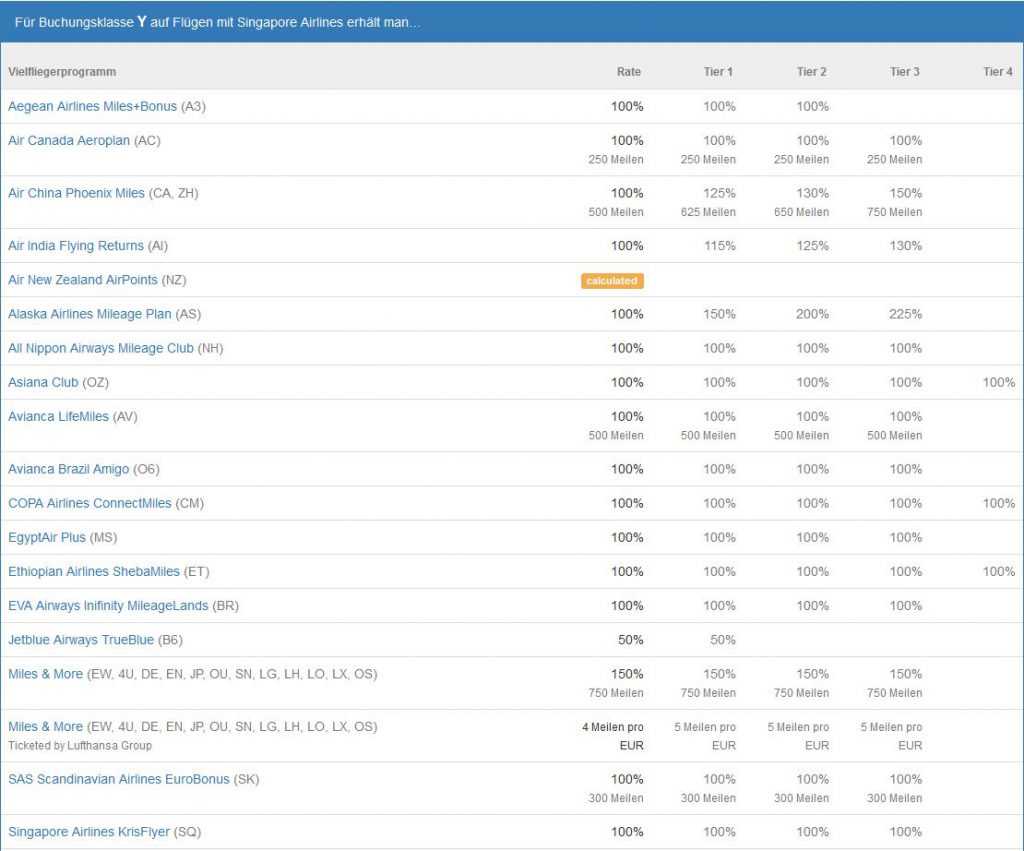Select the 125% Tier 1 value for Air China
The height and width of the screenshot is (851, 1024).
[720, 193]
